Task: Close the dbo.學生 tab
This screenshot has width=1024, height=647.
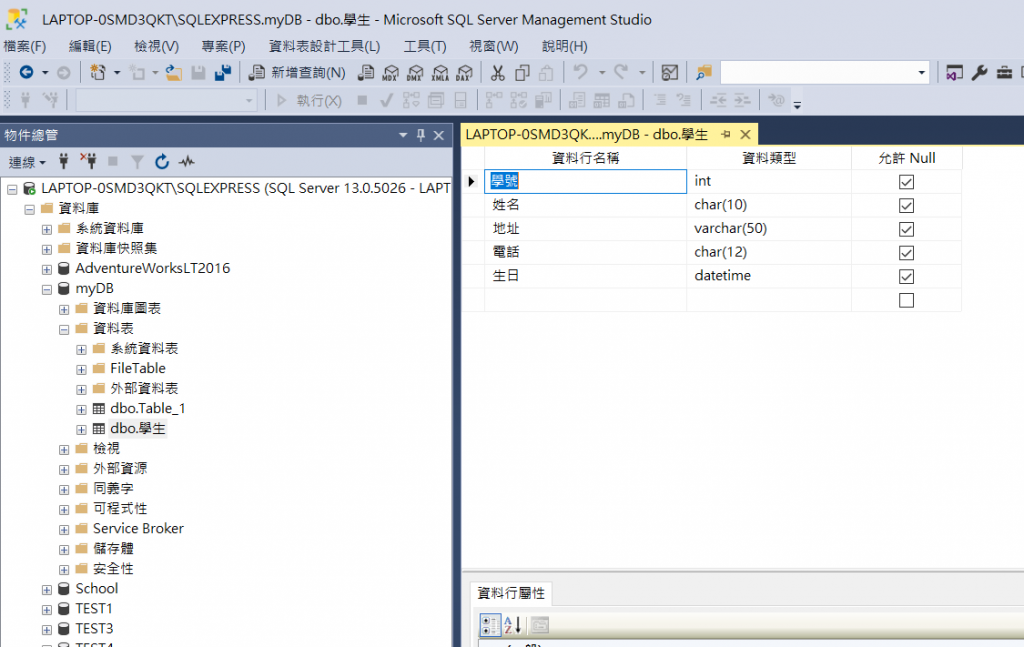Action: [745, 134]
